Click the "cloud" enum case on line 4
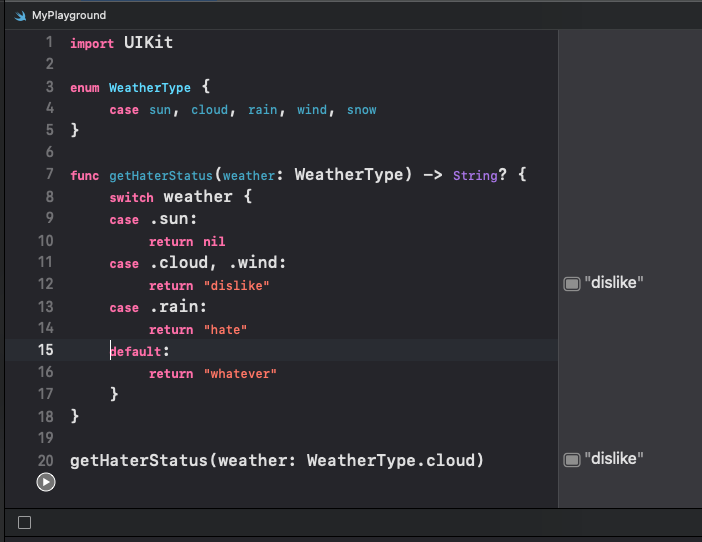The image size is (702, 542). (210, 110)
